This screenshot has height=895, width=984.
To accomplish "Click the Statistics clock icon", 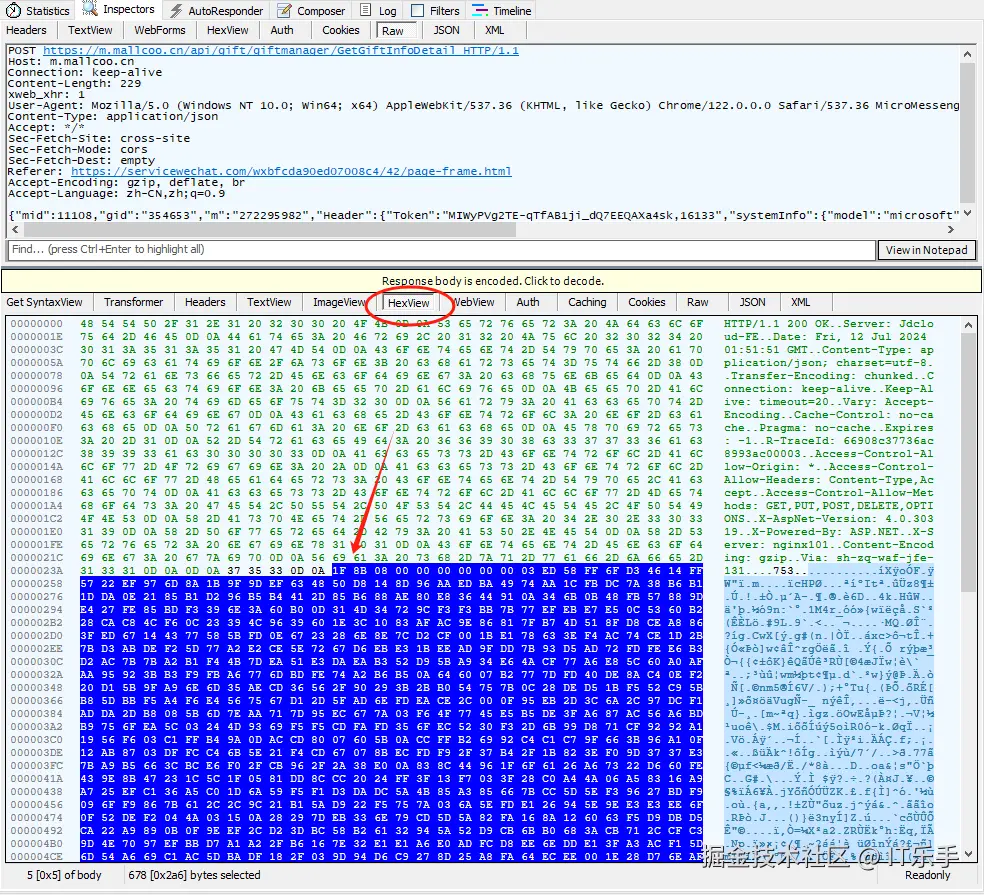I will click(13, 11).
